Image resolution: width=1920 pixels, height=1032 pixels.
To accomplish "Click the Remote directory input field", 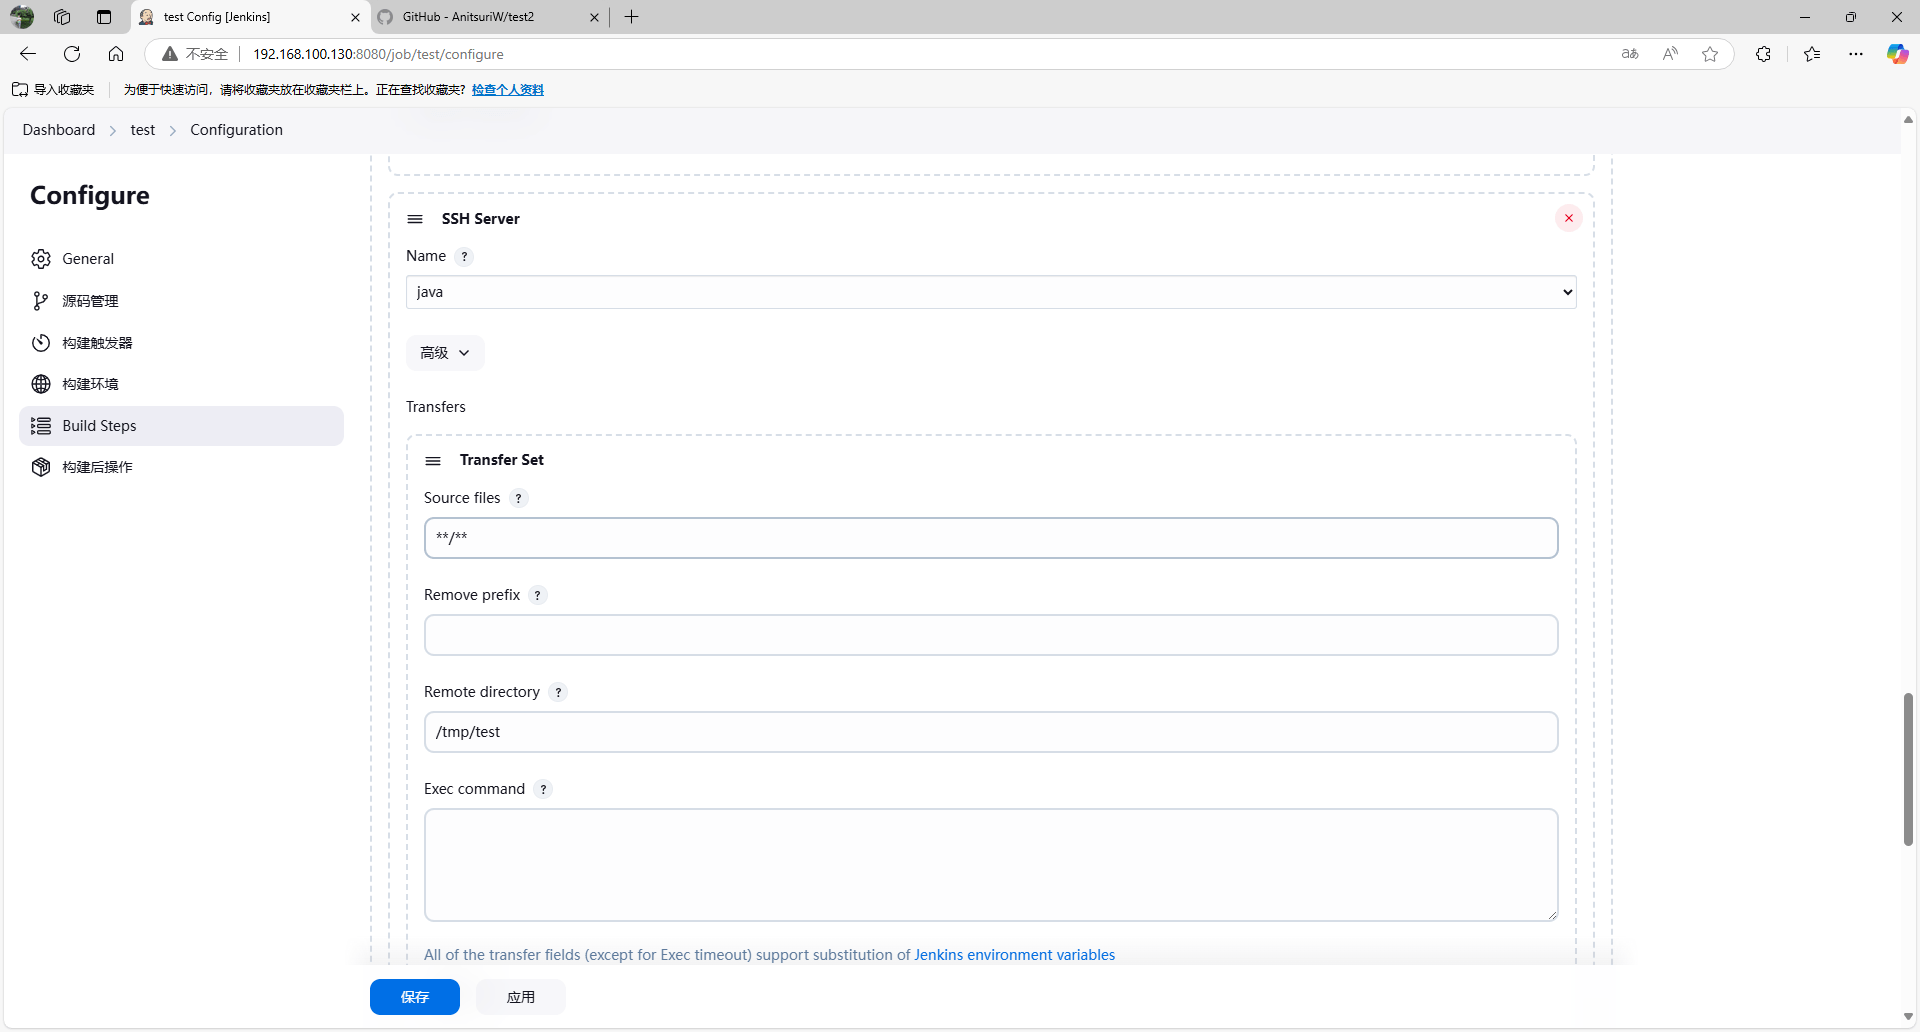I will pos(990,732).
